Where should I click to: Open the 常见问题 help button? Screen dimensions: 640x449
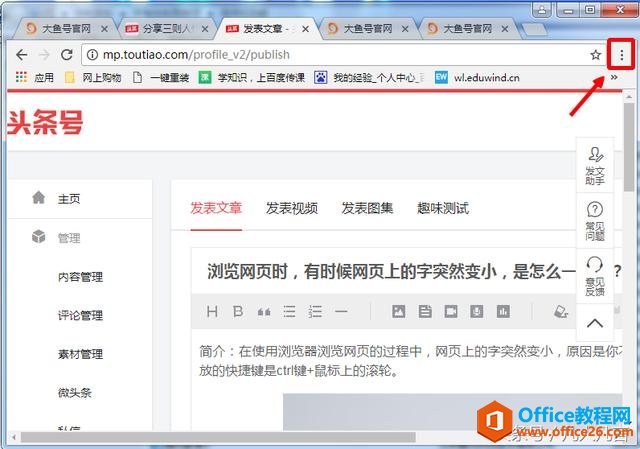(595, 221)
